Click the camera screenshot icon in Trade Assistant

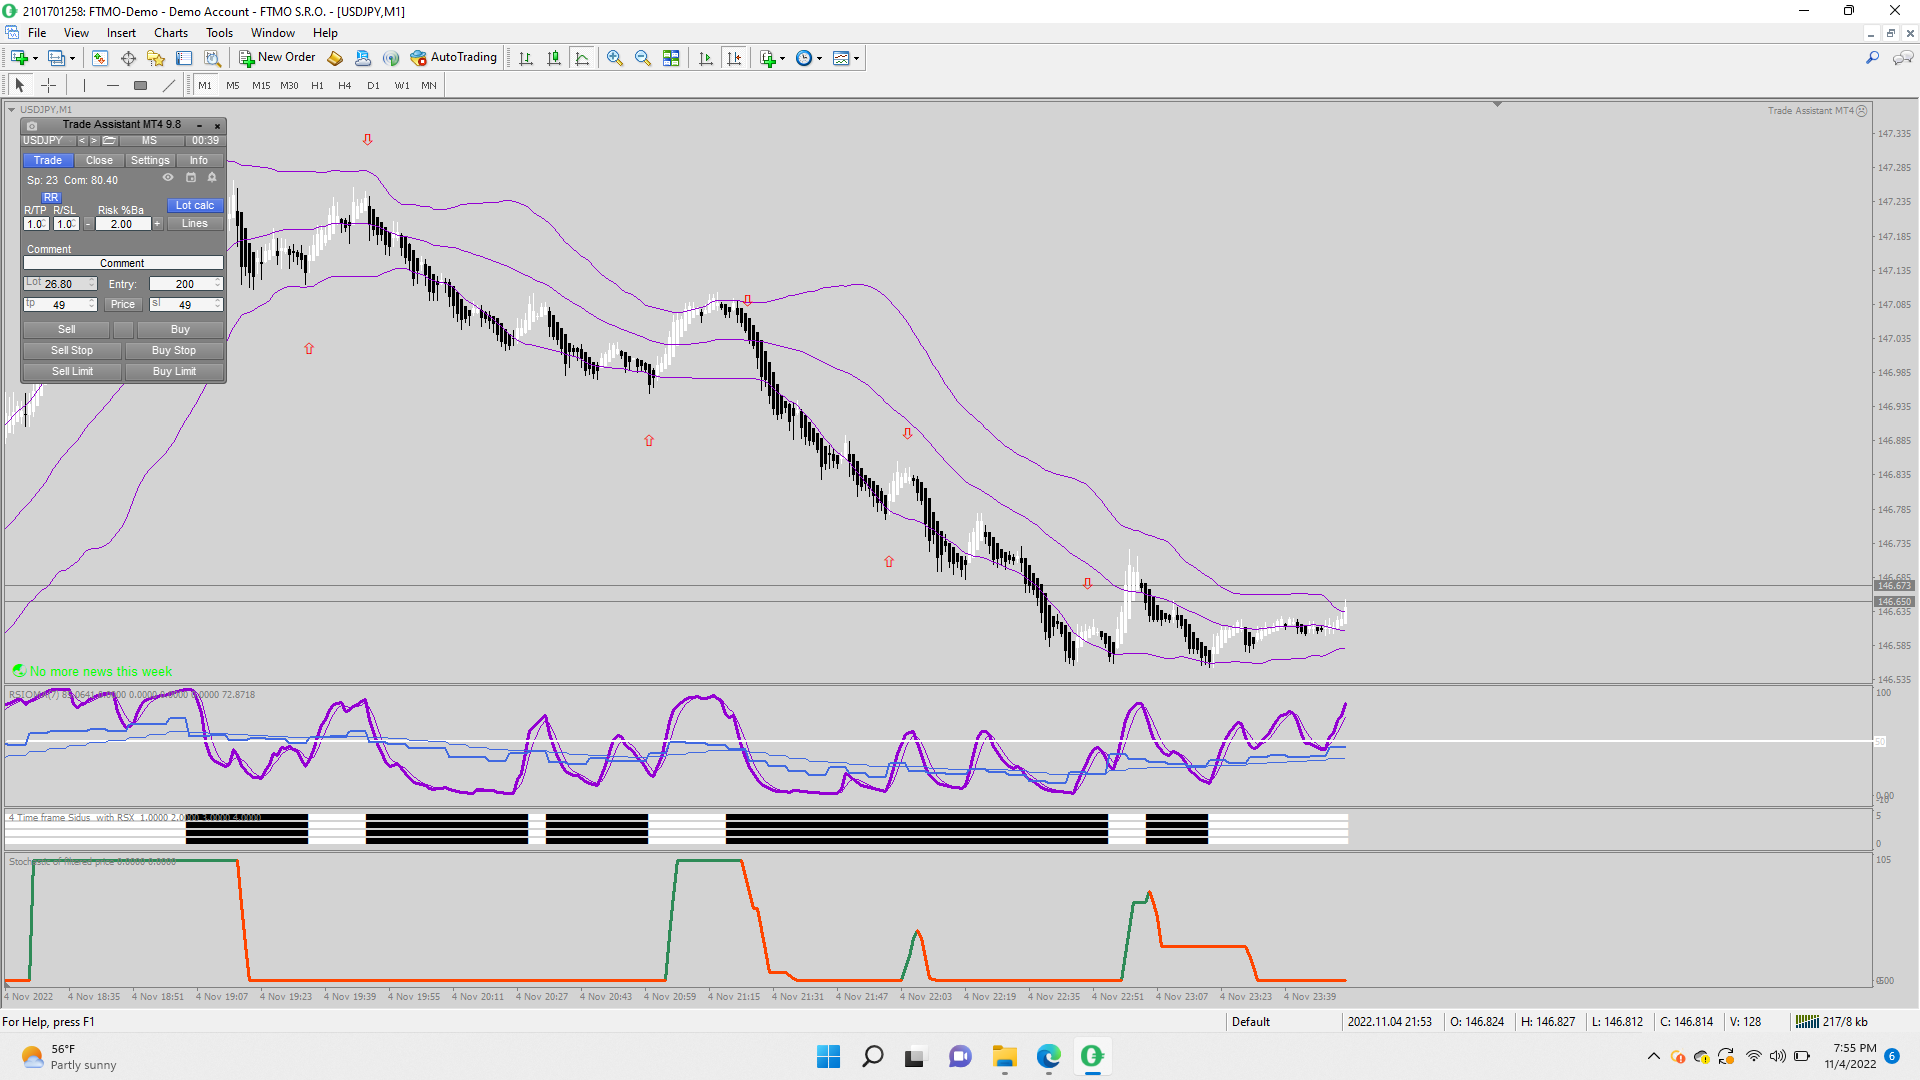point(32,125)
